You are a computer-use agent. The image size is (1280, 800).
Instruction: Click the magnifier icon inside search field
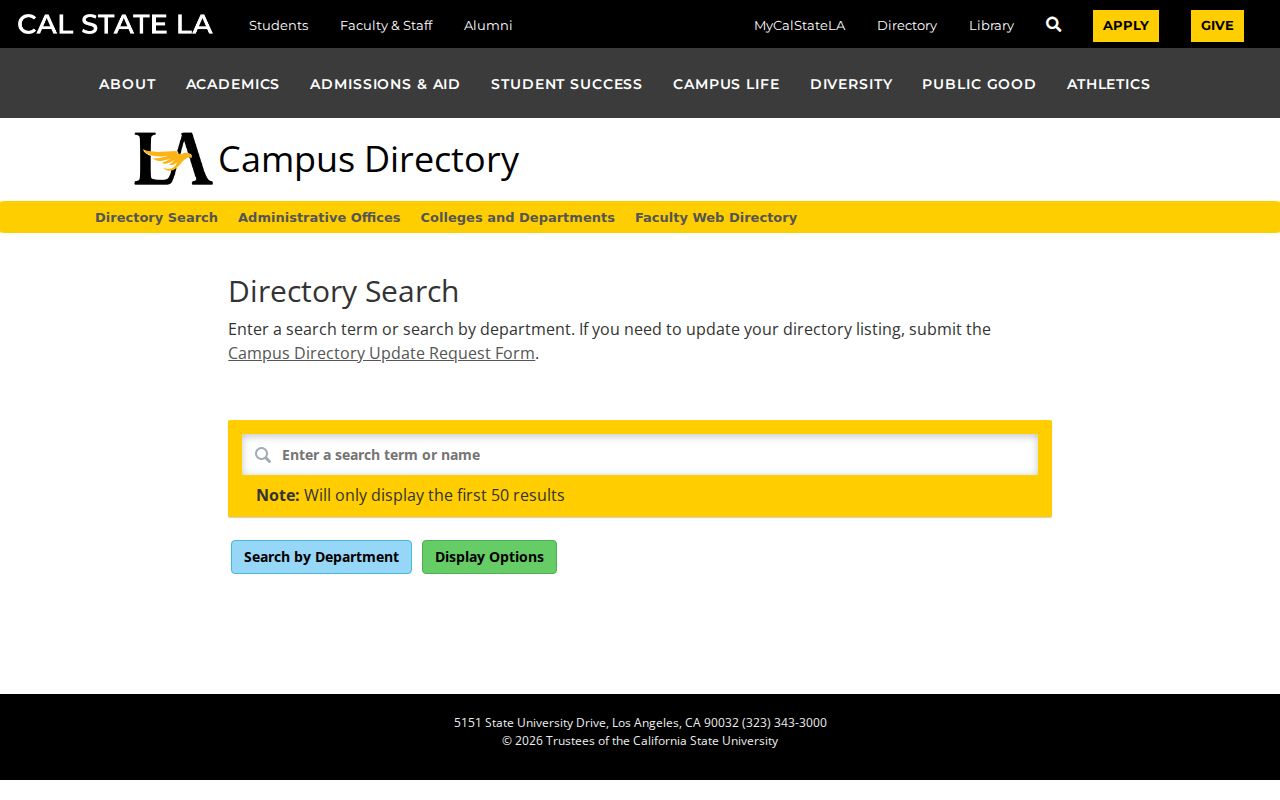pos(263,455)
